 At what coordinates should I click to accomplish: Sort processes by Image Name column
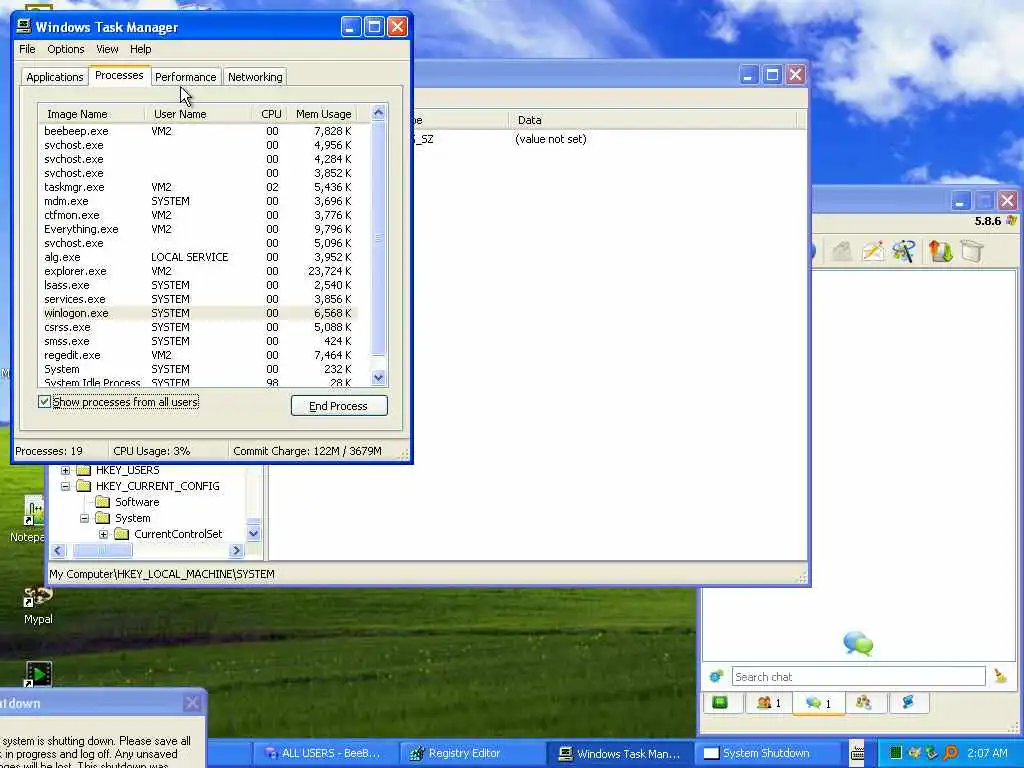pyautogui.click(x=91, y=114)
